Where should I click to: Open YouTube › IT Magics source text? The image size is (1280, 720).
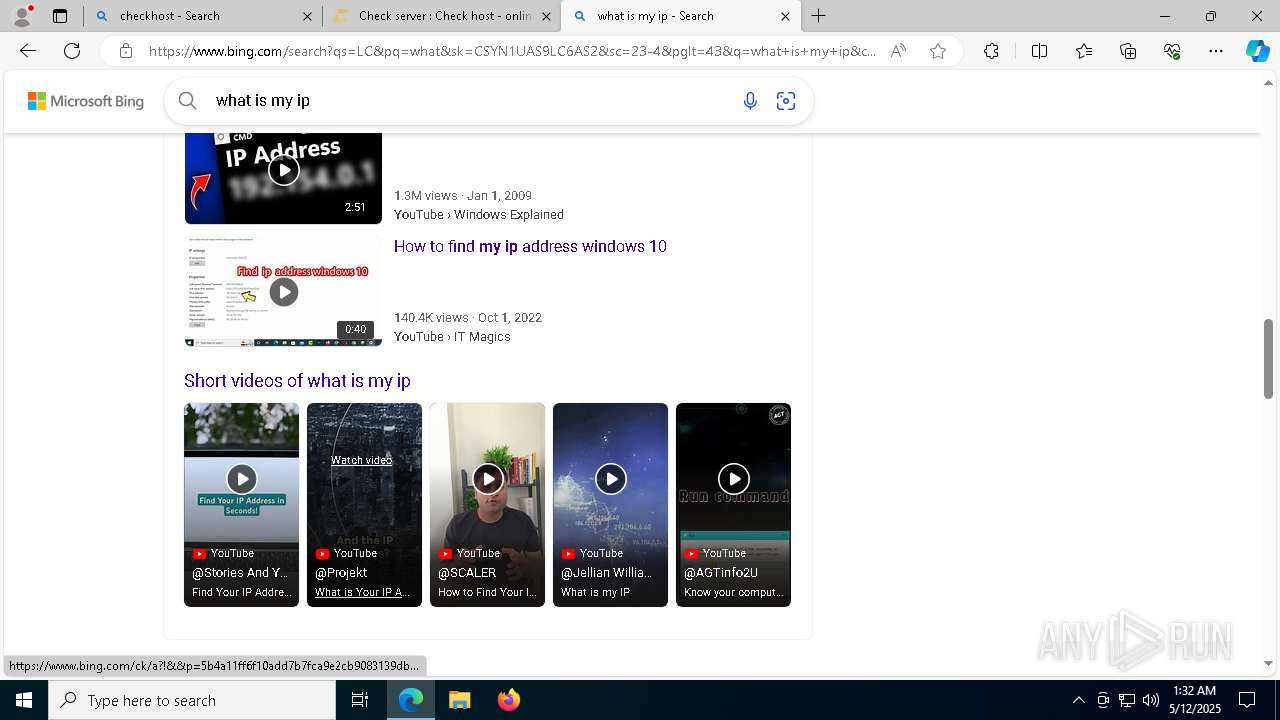coord(452,336)
